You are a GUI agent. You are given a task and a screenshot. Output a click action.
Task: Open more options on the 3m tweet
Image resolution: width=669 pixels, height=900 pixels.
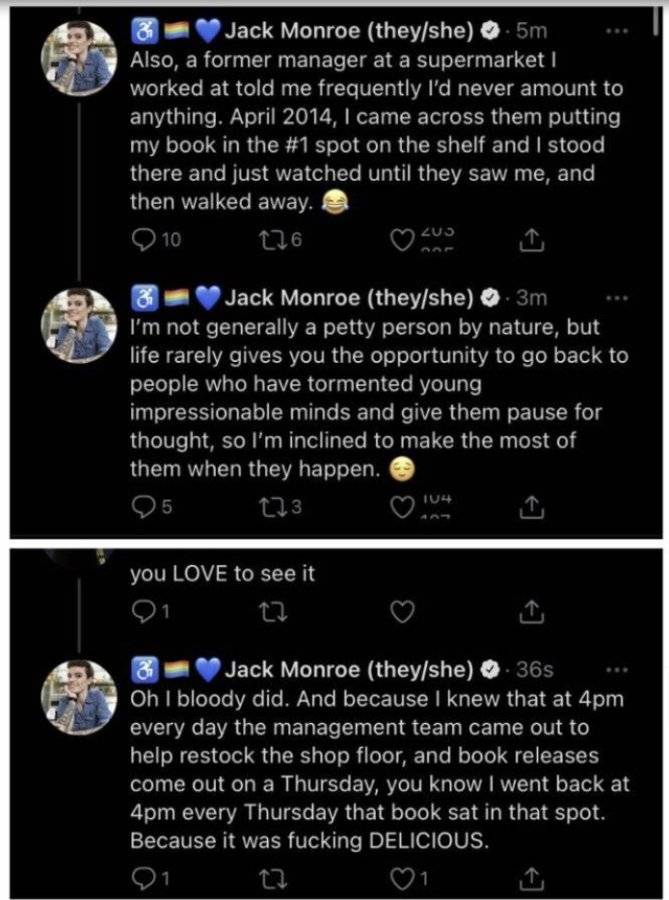tap(617, 298)
